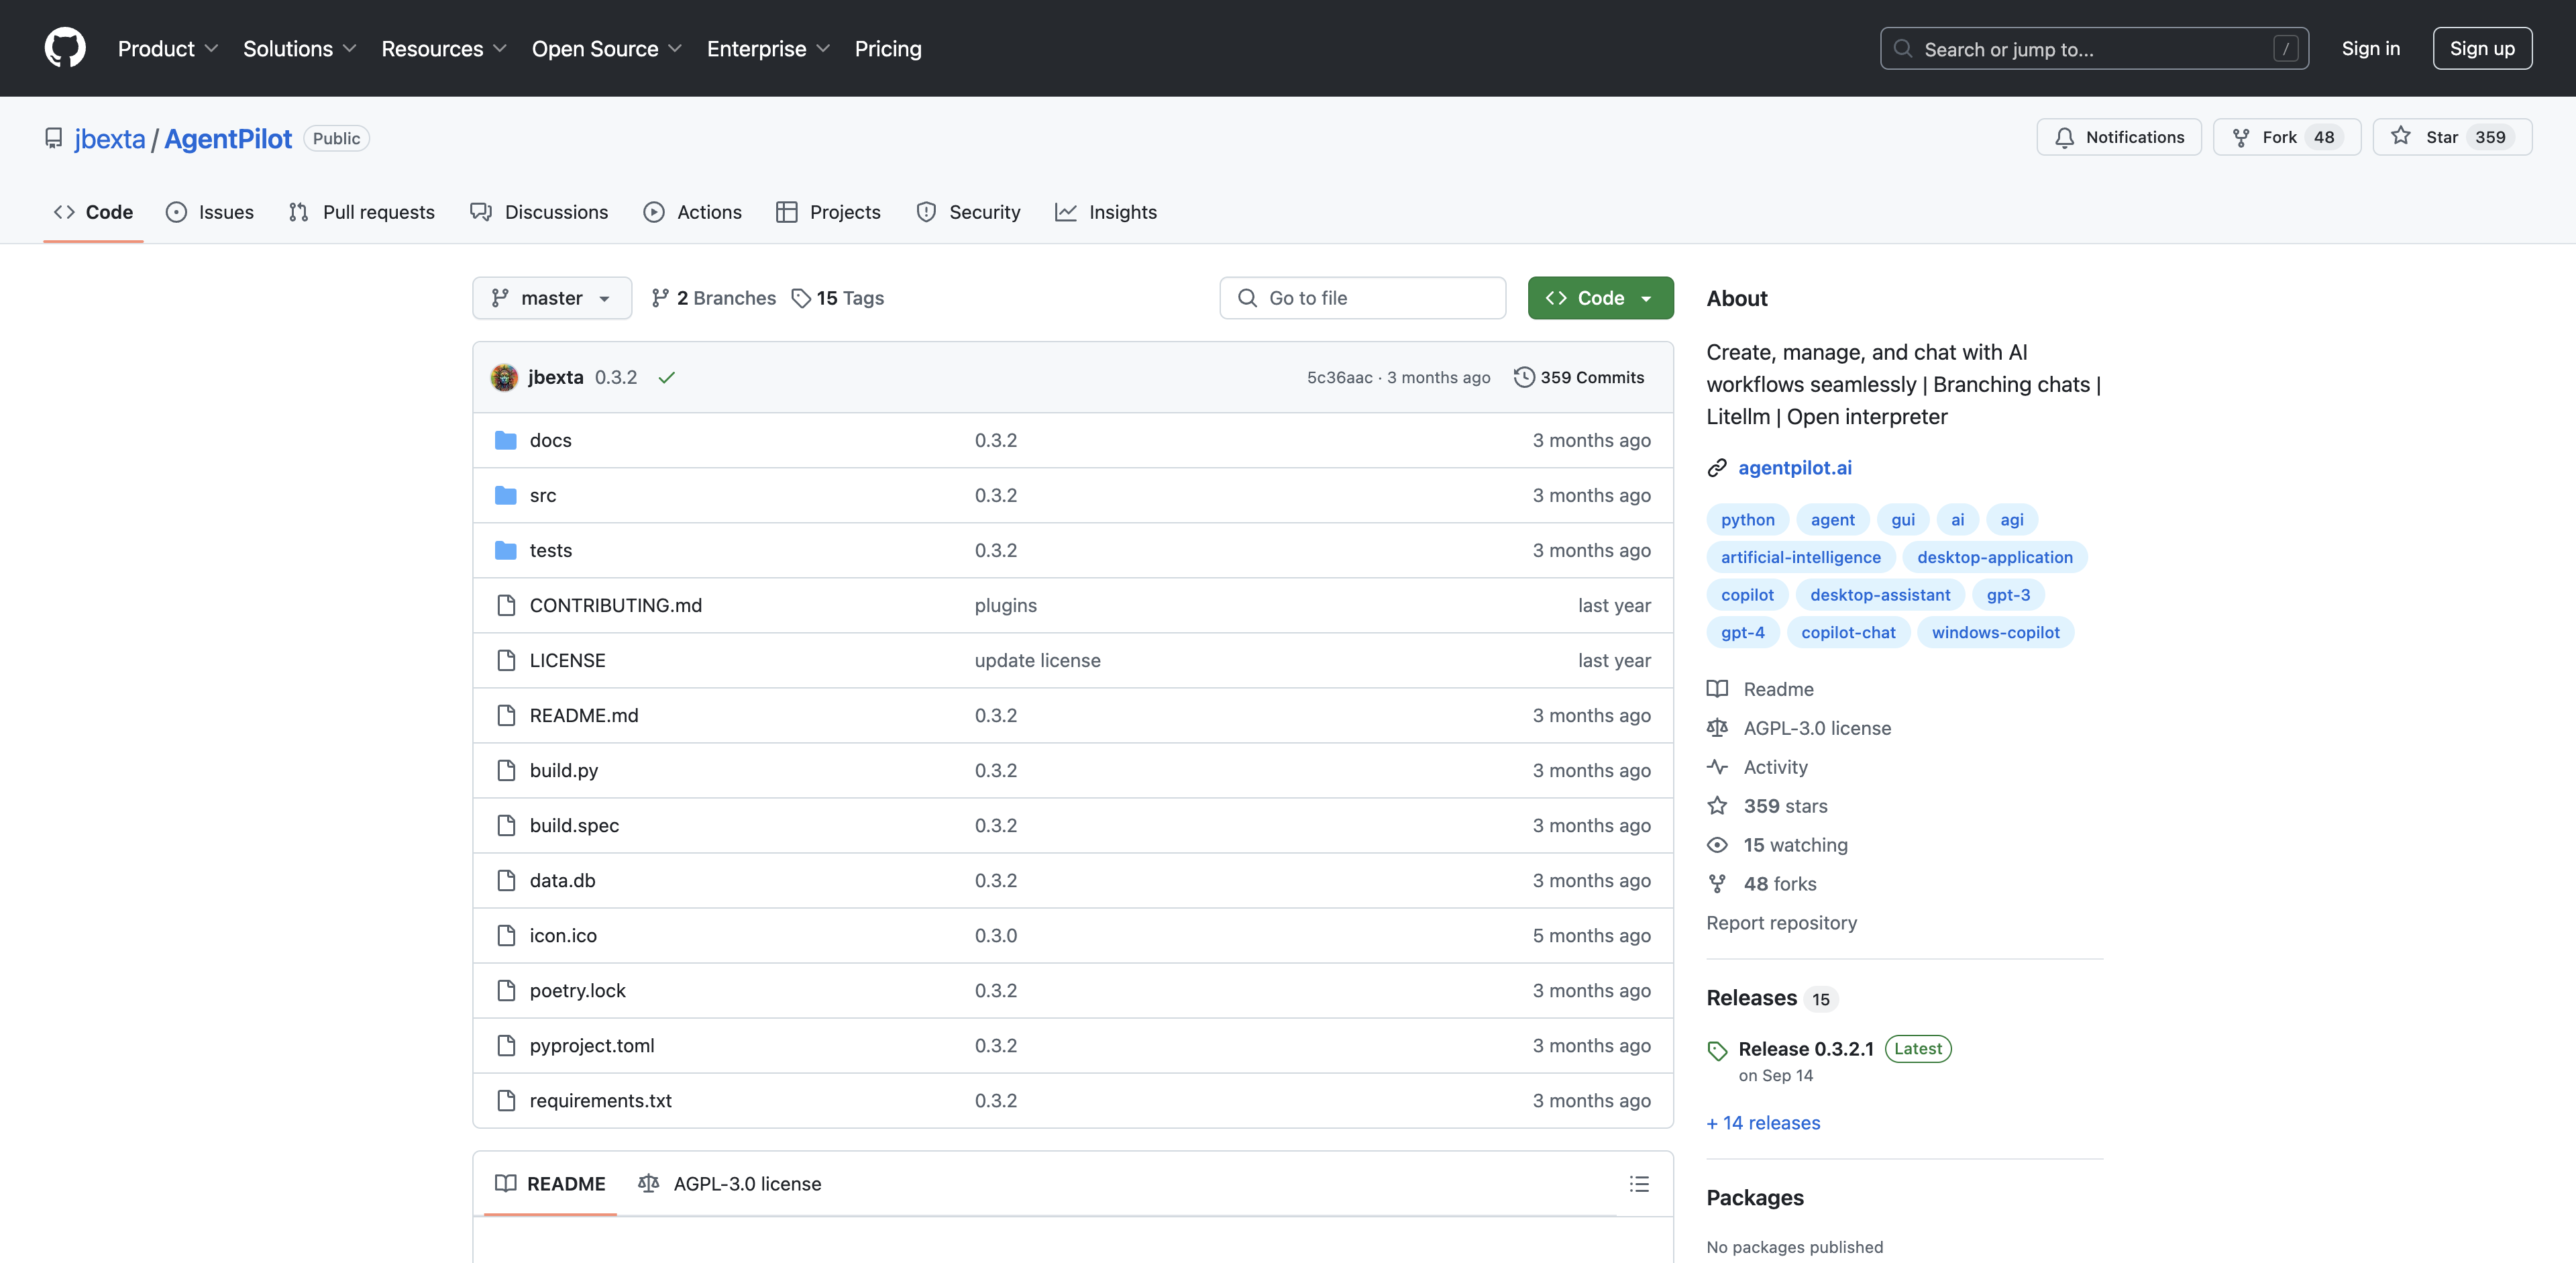Click the link icon beside agentpilot.ai

click(1717, 468)
